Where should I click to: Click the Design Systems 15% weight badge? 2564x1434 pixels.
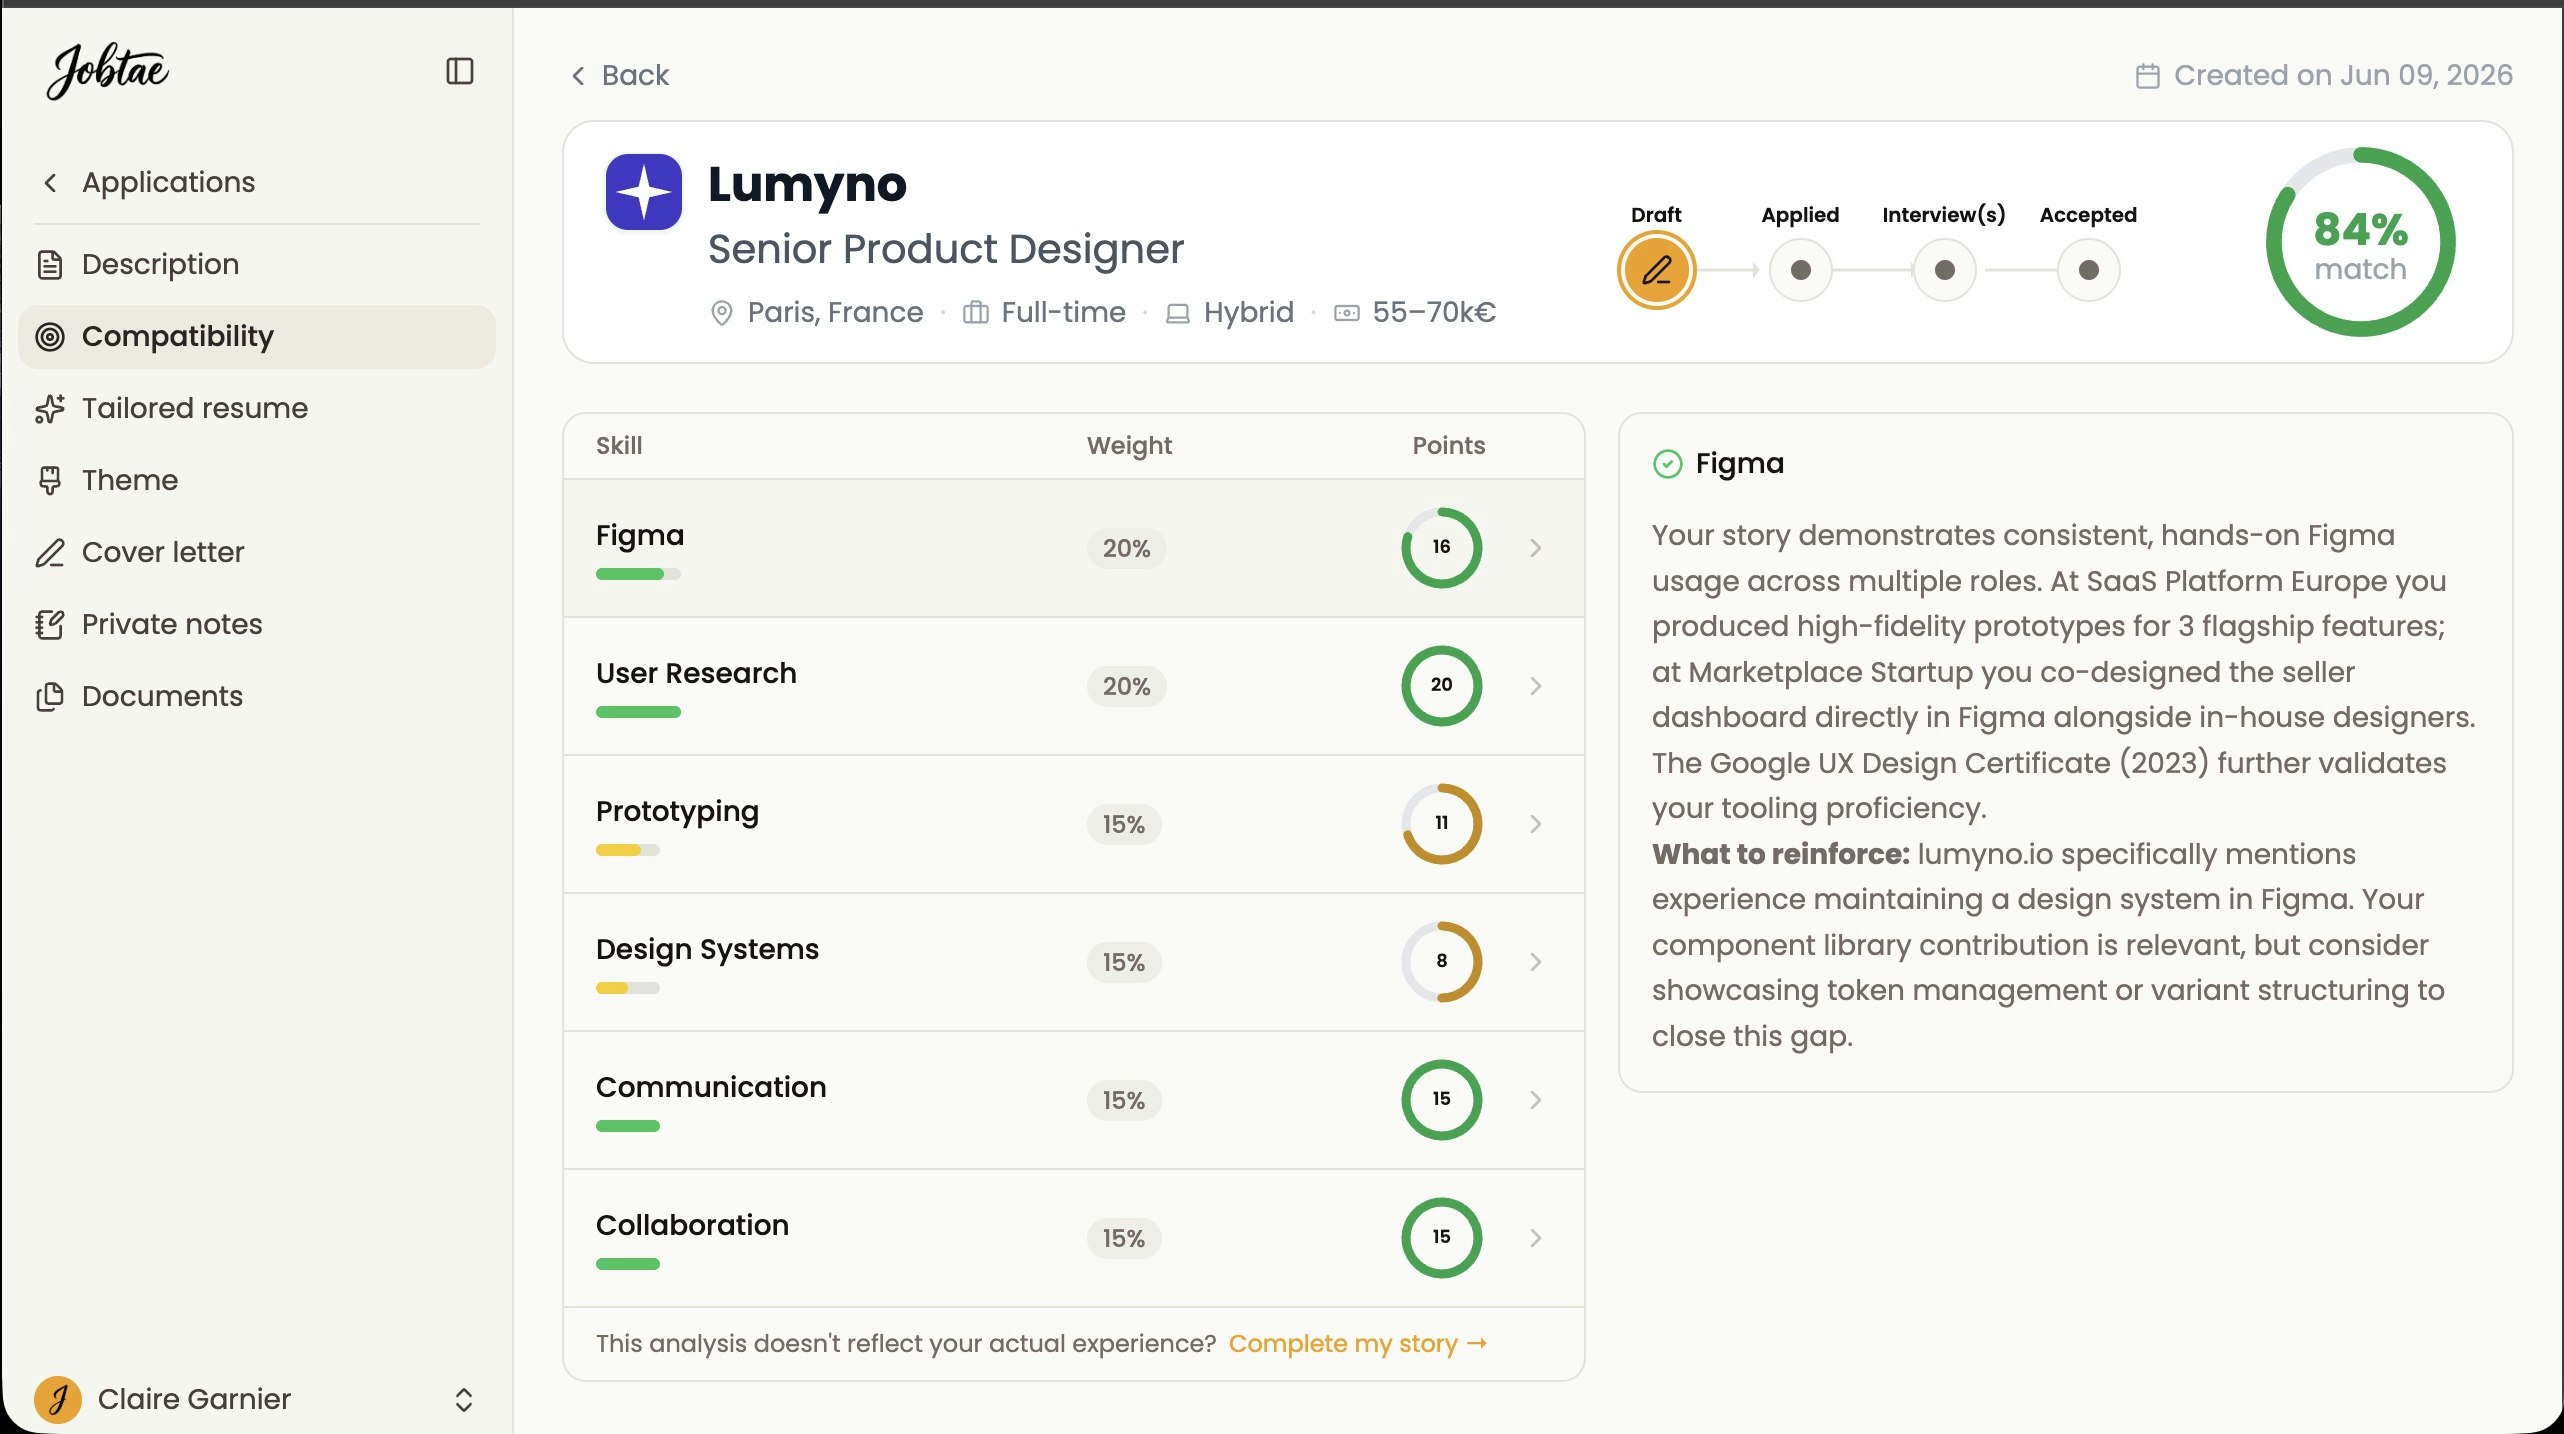click(x=1124, y=963)
